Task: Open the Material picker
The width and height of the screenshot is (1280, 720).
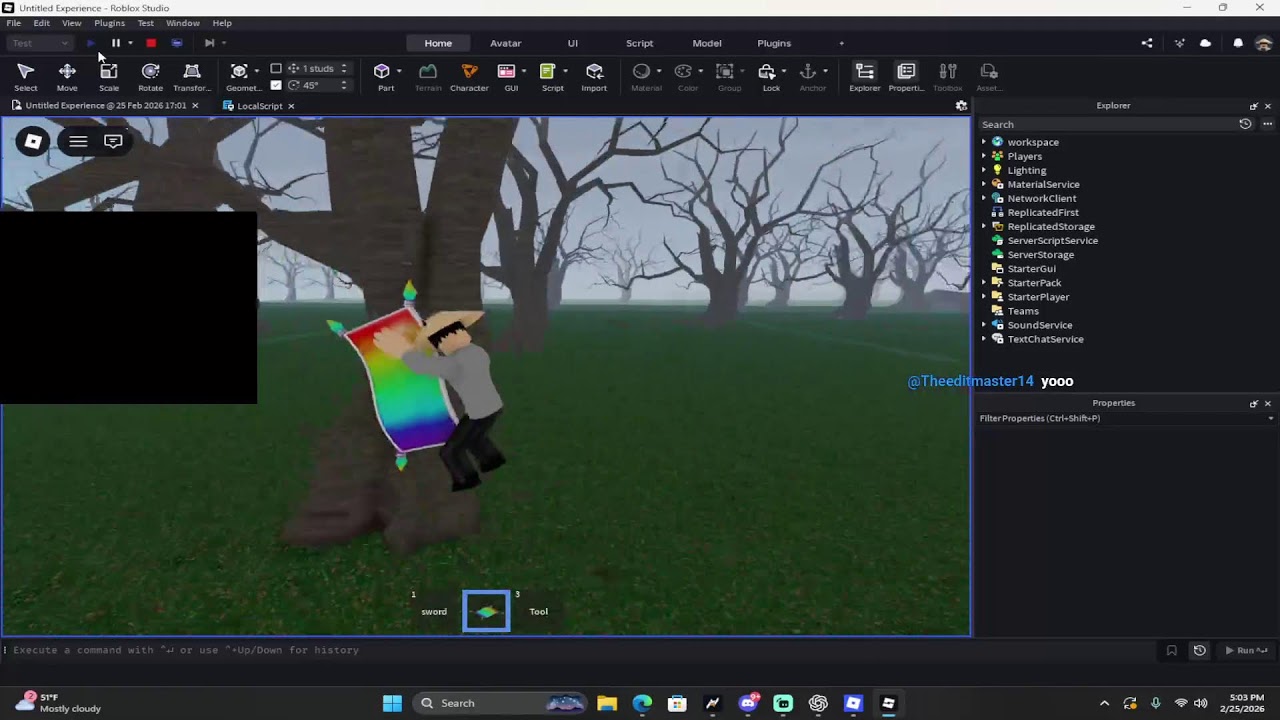Action: coord(642,77)
